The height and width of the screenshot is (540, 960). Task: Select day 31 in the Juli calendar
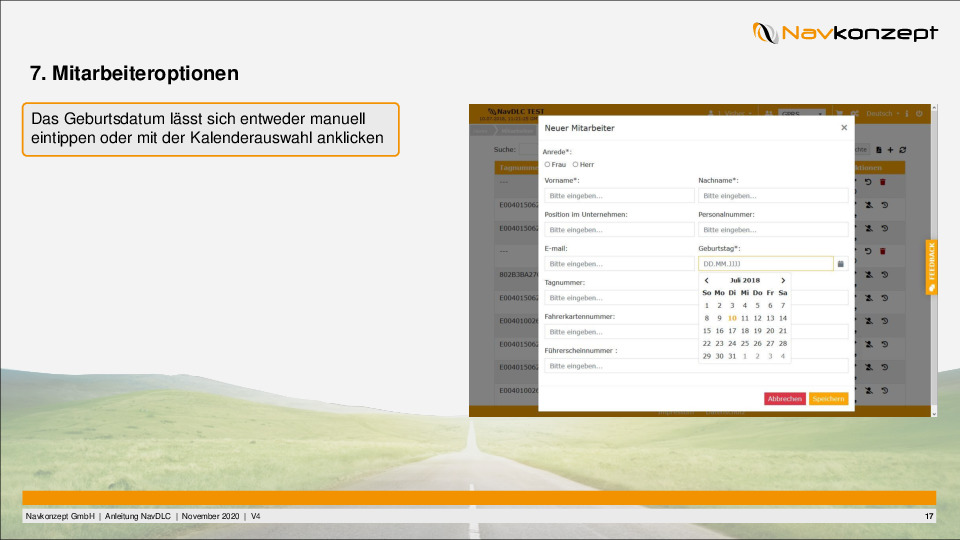tap(732, 356)
